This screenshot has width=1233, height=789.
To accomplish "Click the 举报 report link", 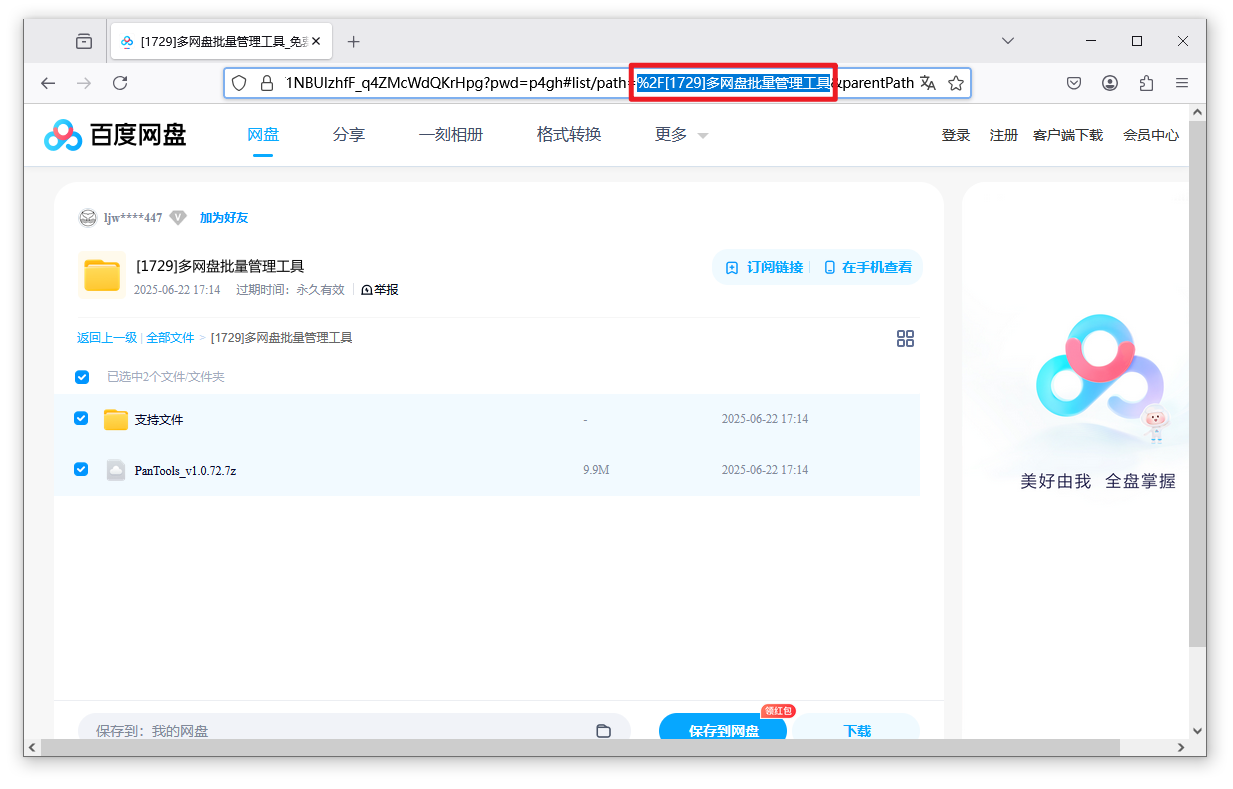I will pyautogui.click(x=380, y=290).
